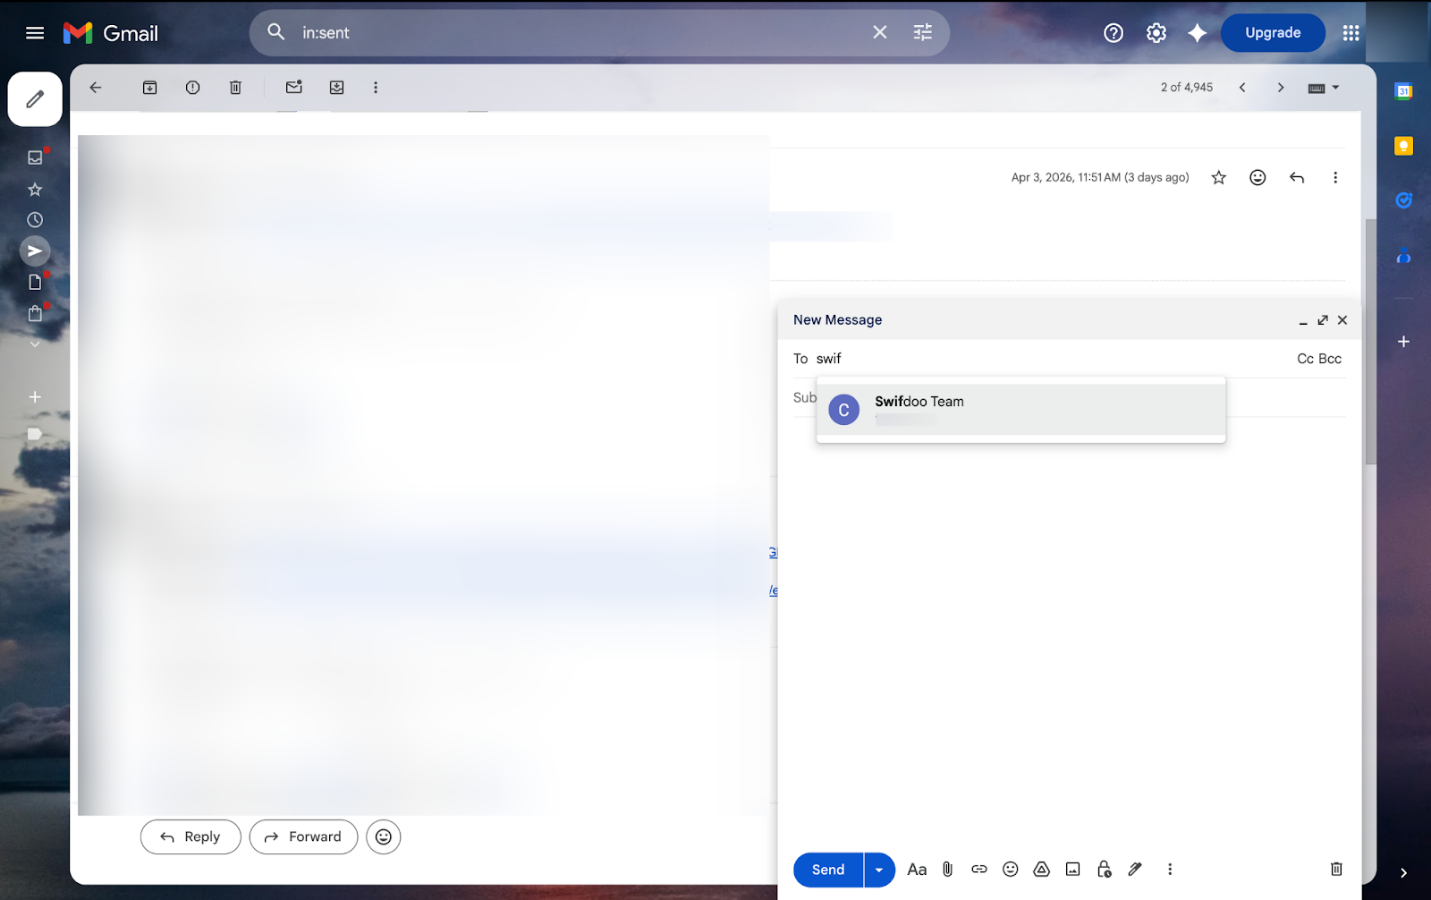This screenshot has height=900, width=1431.
Task: Open the Compose pencil button
Action: click(34, 98)
